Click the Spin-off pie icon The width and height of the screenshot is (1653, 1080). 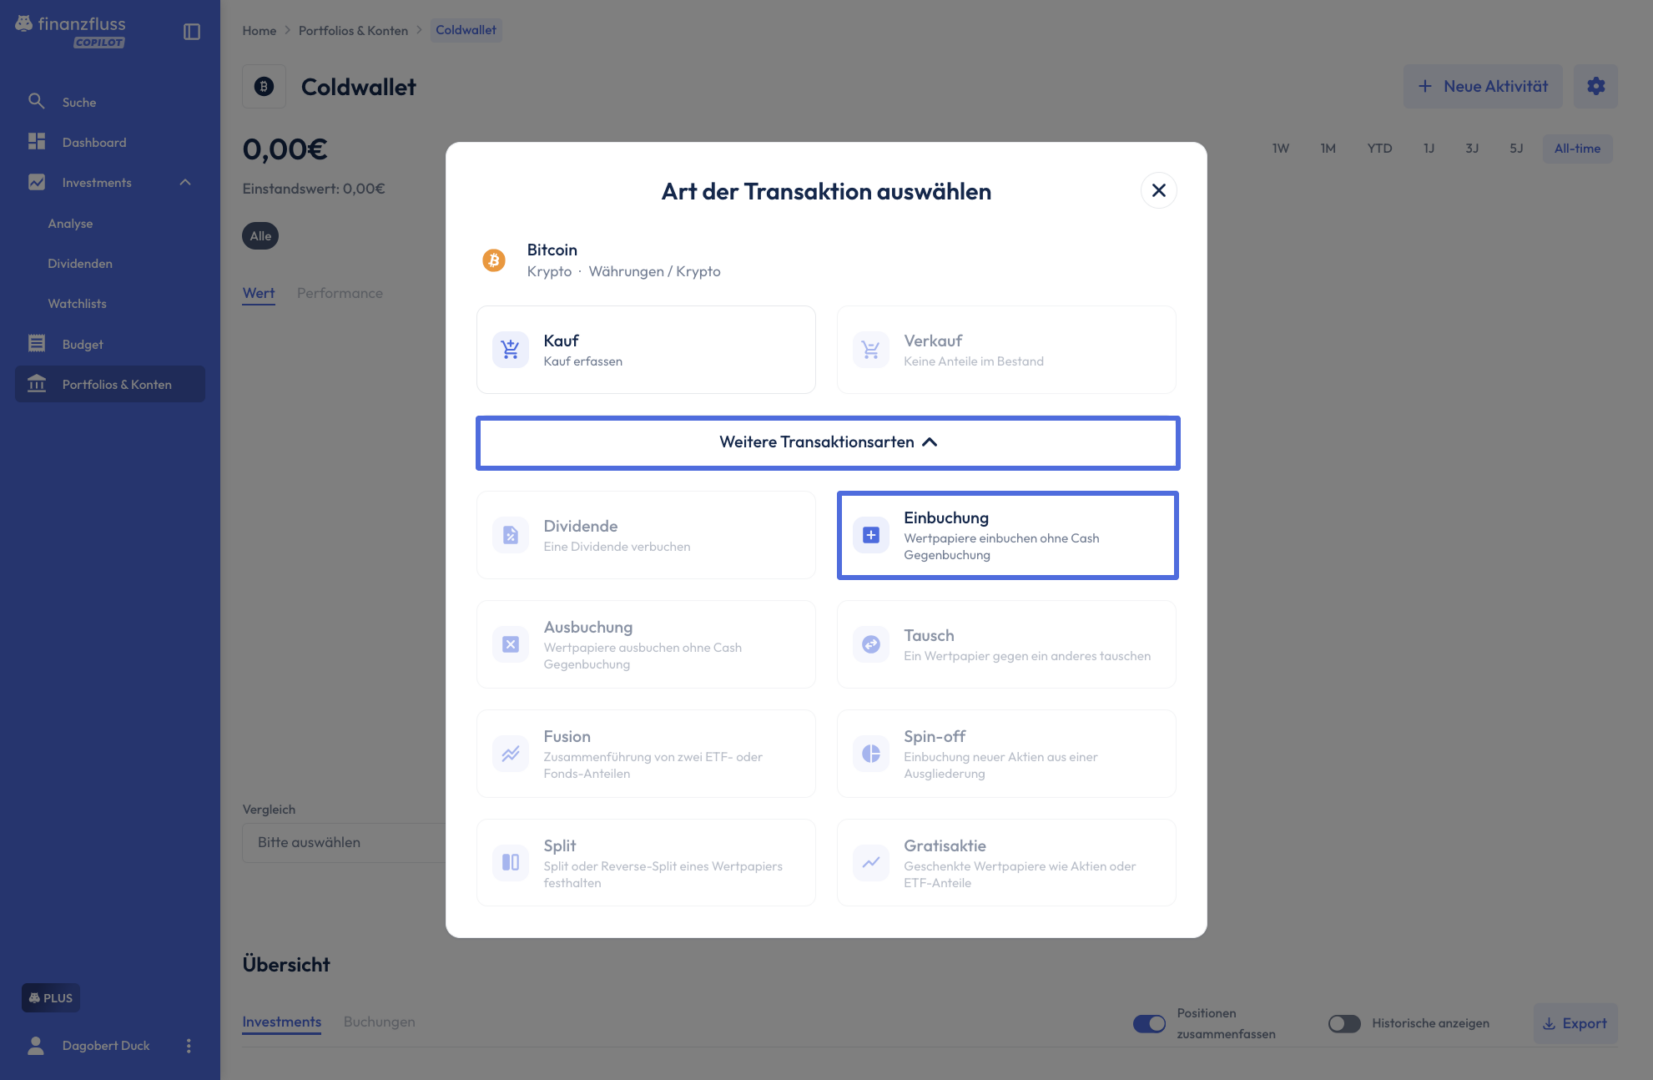click(871, 753)
